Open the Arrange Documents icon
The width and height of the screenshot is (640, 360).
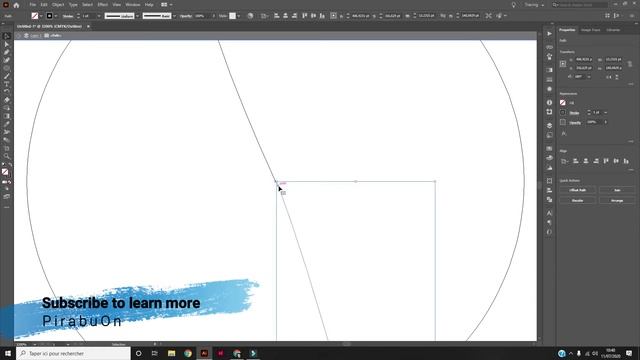(x=166, y=5)
